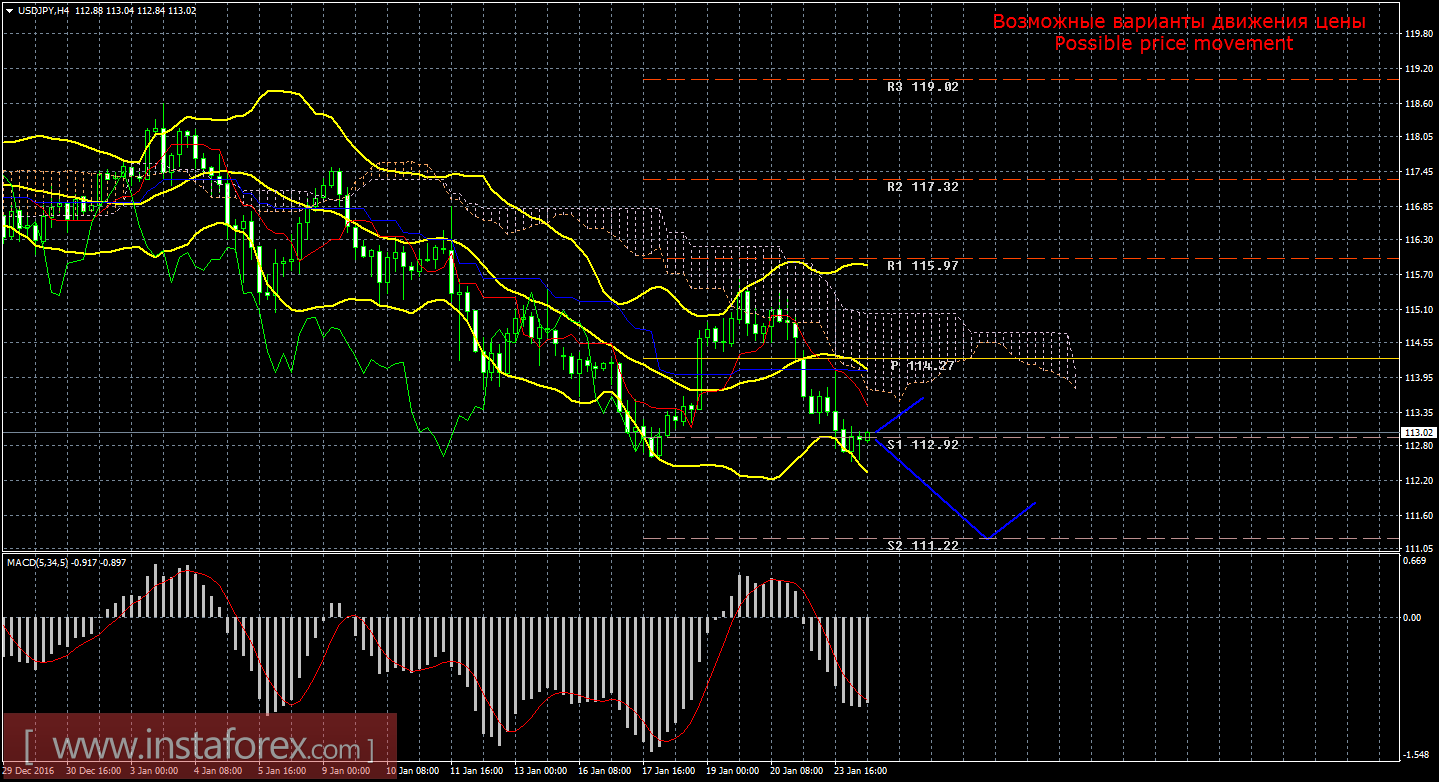
Task: Click the 20 Jan 08:00 time label
Action: [797, 772]
